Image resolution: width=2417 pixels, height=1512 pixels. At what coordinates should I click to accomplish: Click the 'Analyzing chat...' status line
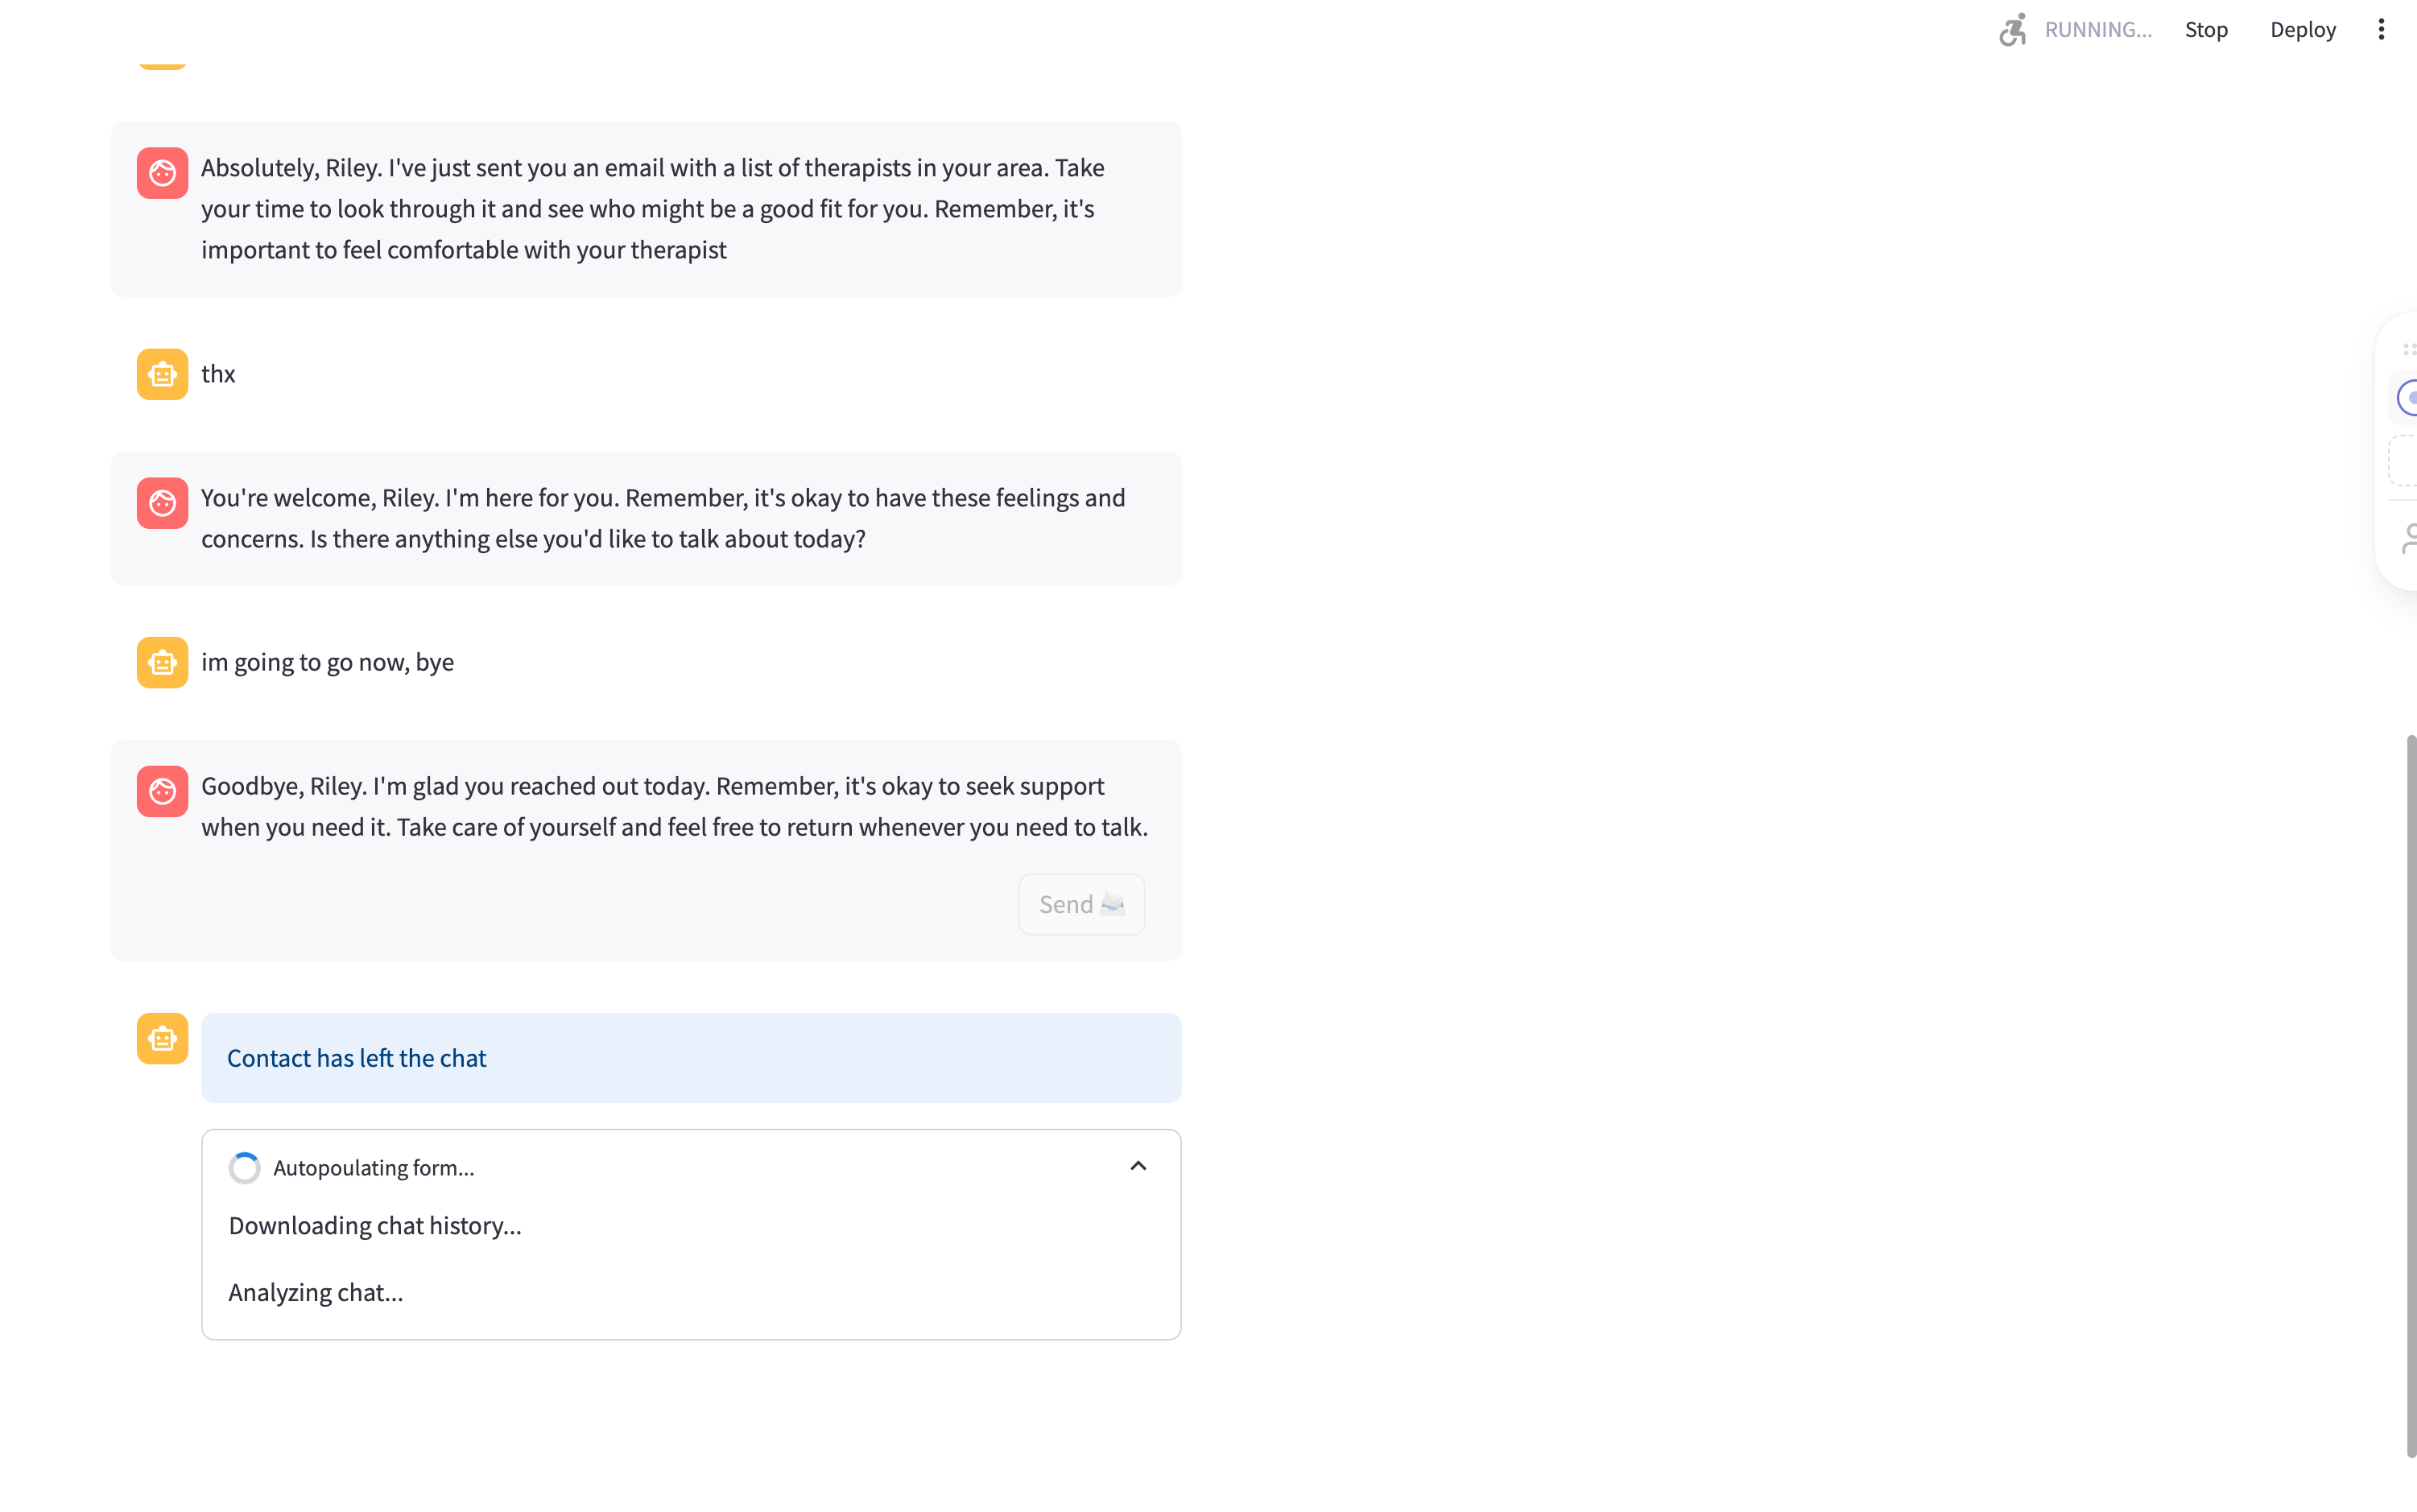pyautogui.click(x=315, y=1292)
